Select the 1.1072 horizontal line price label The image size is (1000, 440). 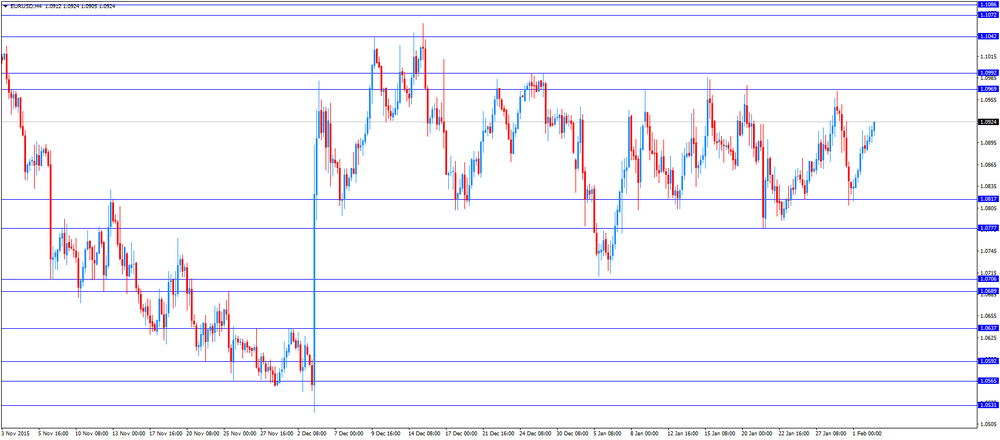click(x=987, y=15)
